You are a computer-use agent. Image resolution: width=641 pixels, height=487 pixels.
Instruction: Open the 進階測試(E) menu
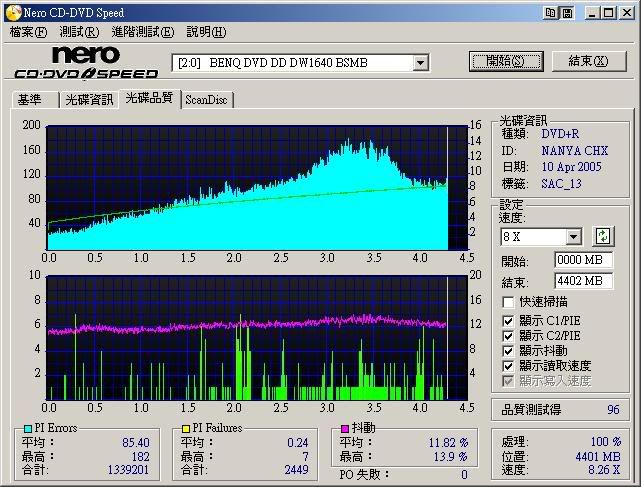[143, 32]
